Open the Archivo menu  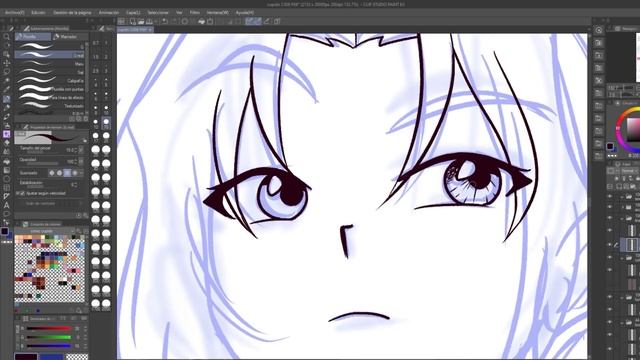pyautogui.click(x=15, y=13)
